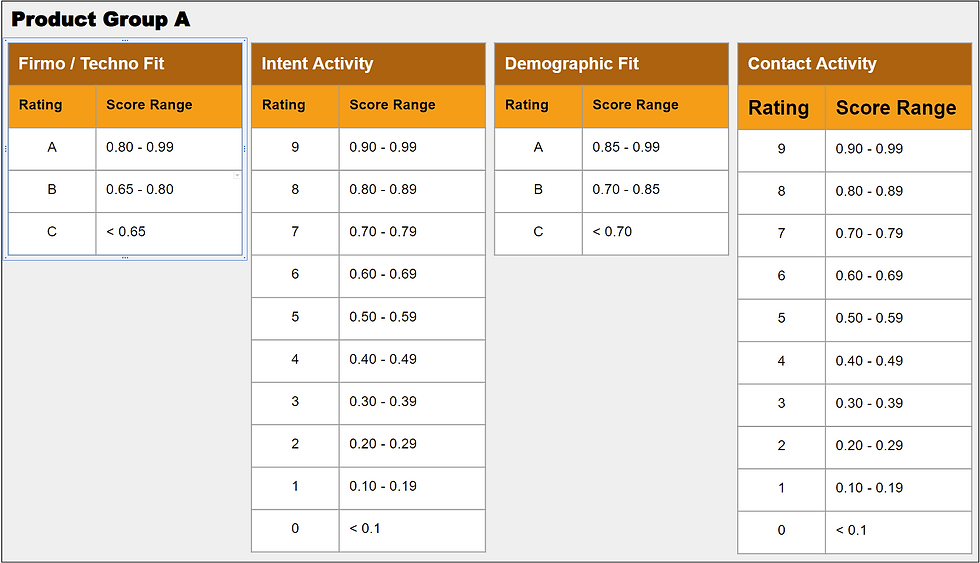Click rating 8 in Intent Activity table

click(296, 191)
